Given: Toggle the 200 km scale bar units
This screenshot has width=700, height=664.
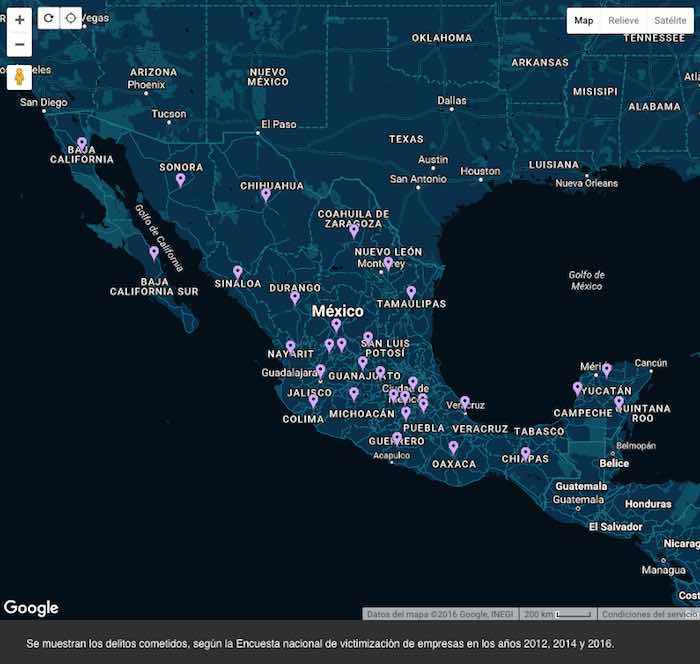Looking at the screenshot, I should click(558, 614).
